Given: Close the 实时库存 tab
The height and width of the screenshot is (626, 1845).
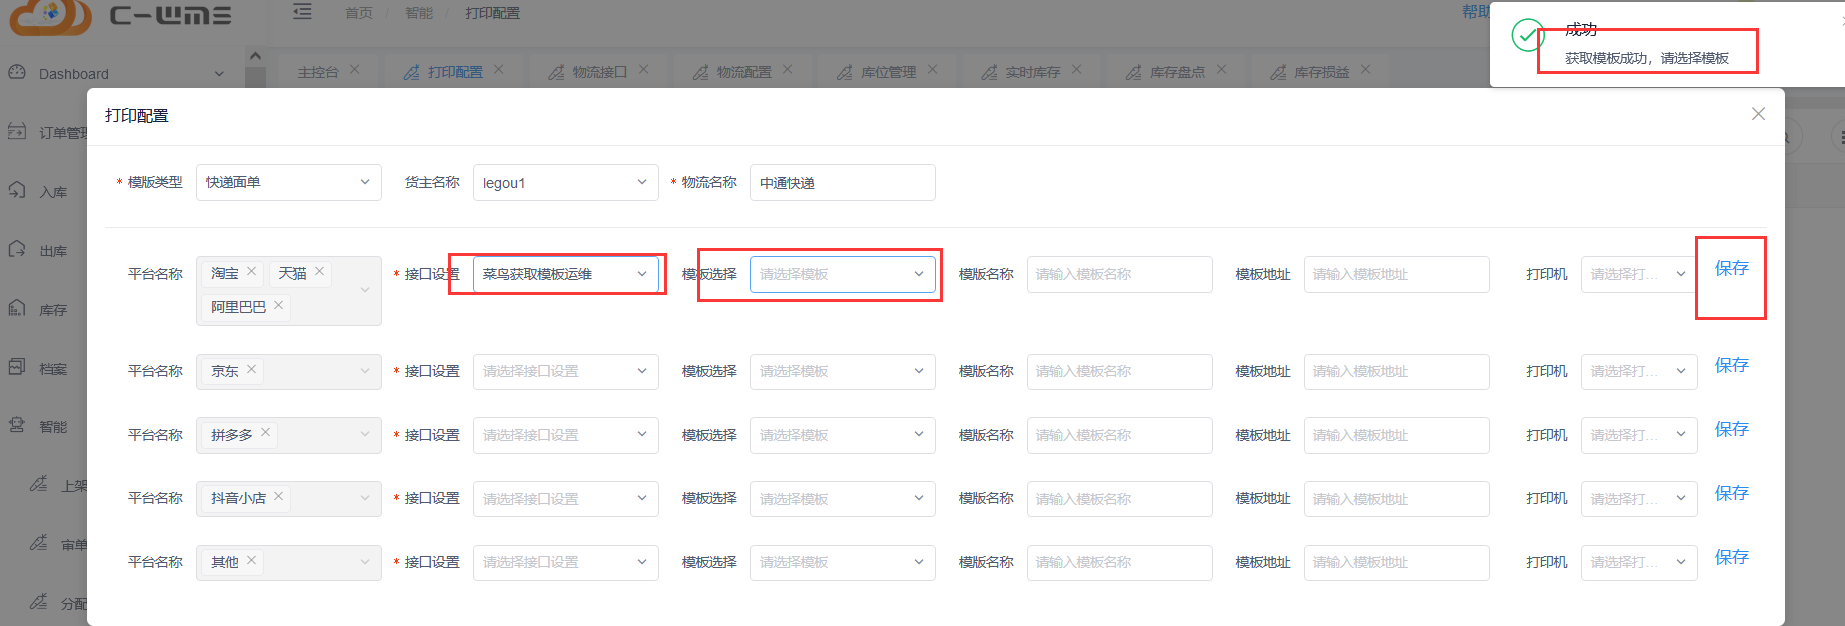Looking at the screenshot, I should [1077, 70].
